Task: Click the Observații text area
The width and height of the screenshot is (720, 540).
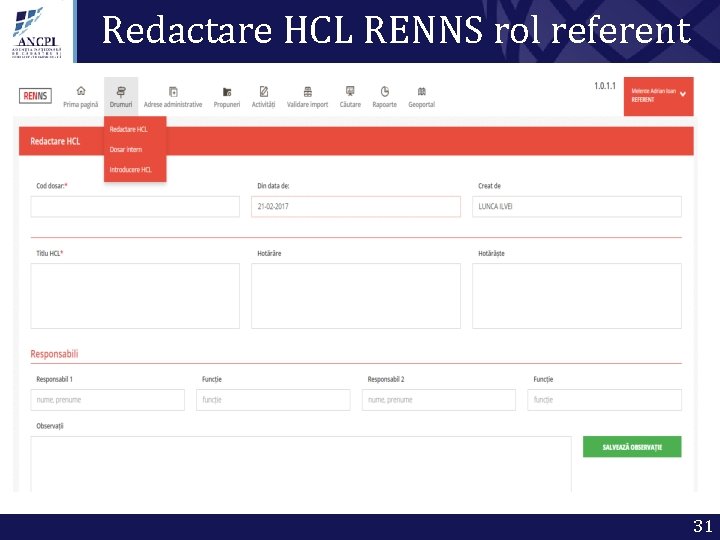Action: coord(301,464)
